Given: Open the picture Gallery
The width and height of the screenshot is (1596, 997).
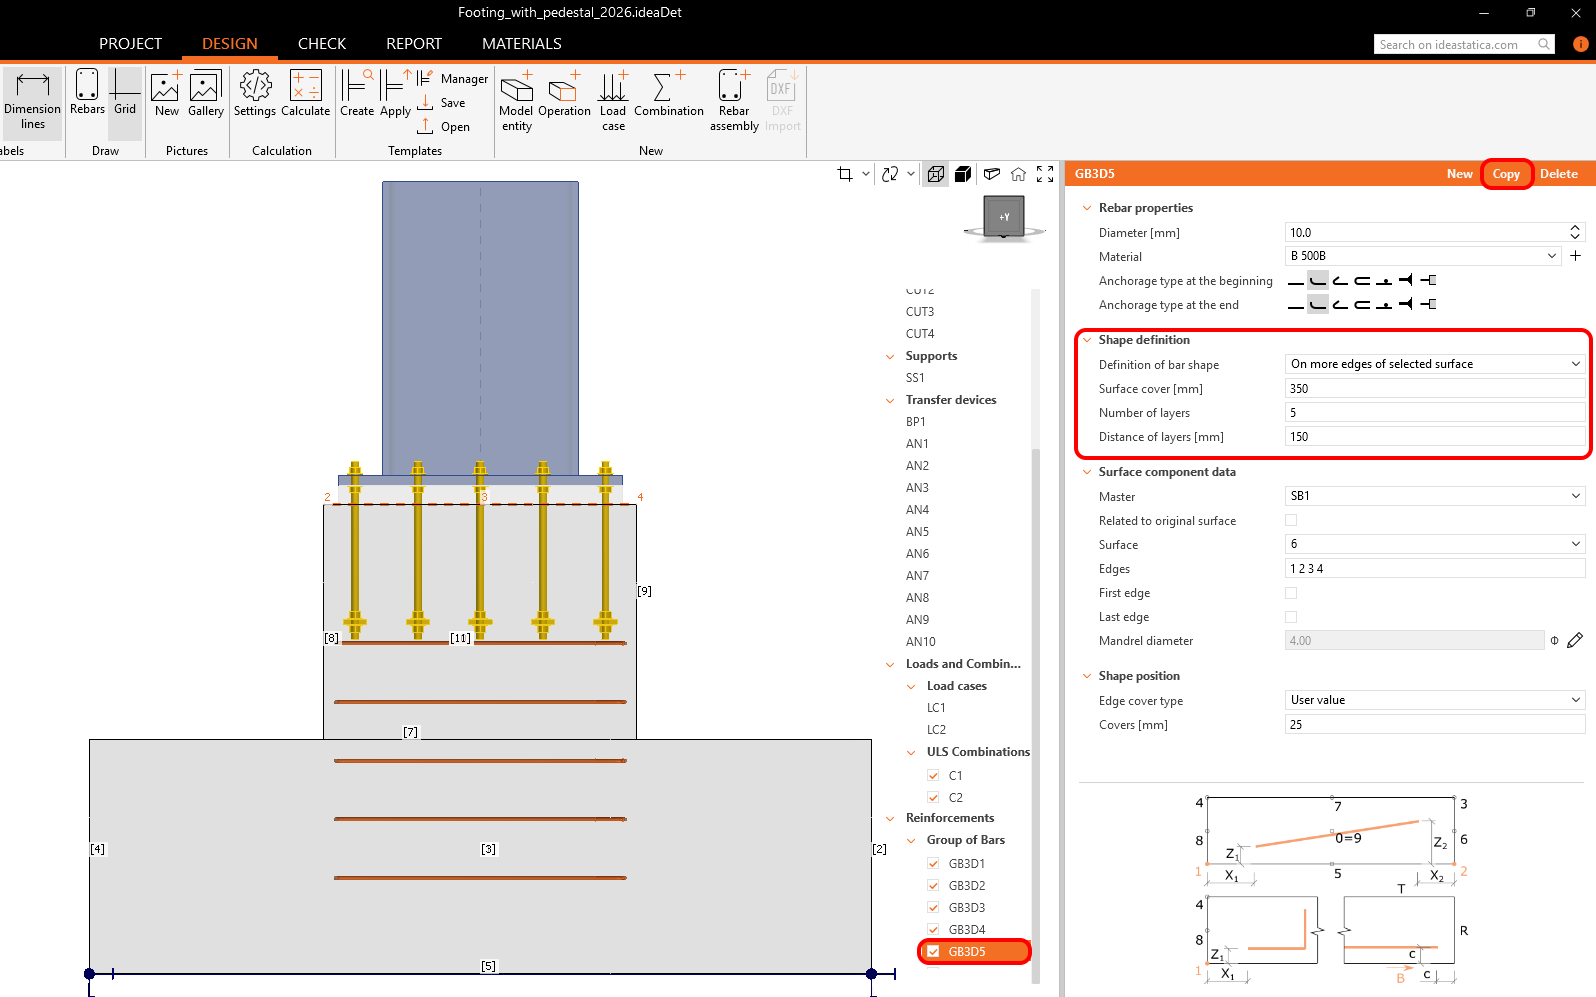Looking at the screenshot, I should pyautogui.click(x=205, y=94).
